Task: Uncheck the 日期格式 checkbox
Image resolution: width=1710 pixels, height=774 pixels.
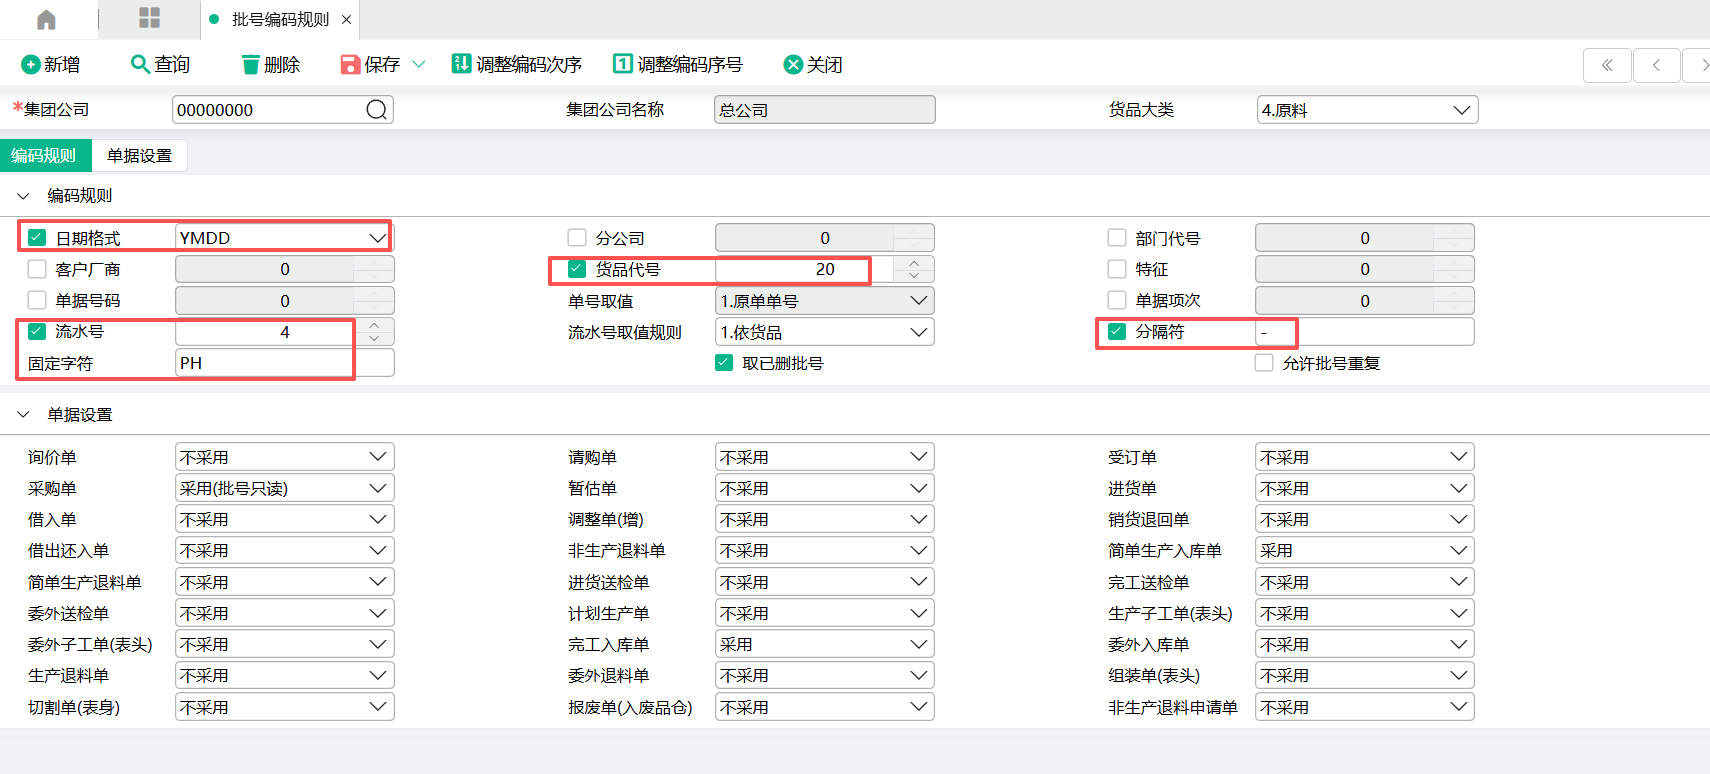Action: (37, 238)
